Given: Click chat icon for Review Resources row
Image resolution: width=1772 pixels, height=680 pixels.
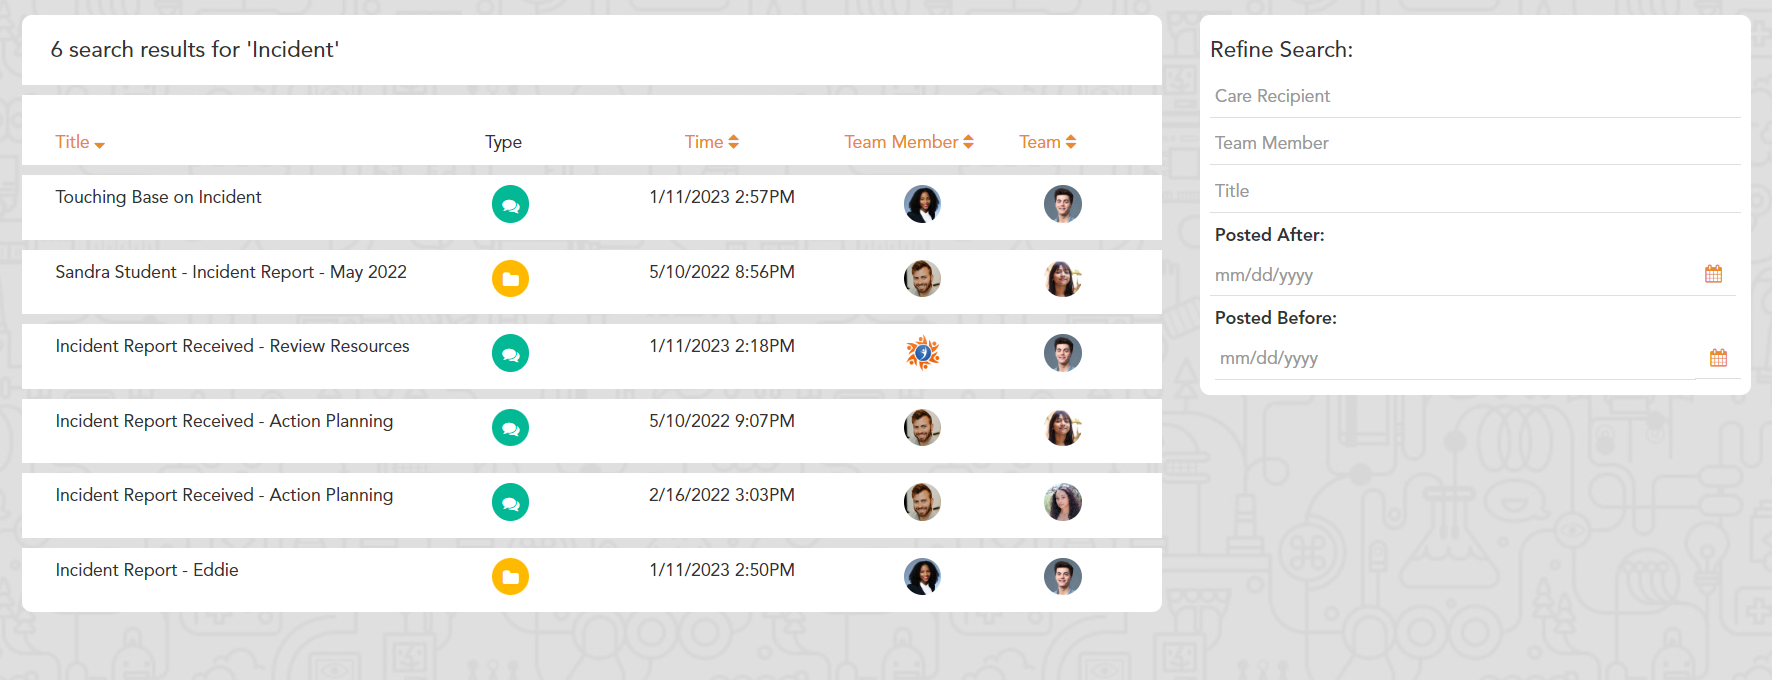Looking at the screenshot, I should 510,353.
